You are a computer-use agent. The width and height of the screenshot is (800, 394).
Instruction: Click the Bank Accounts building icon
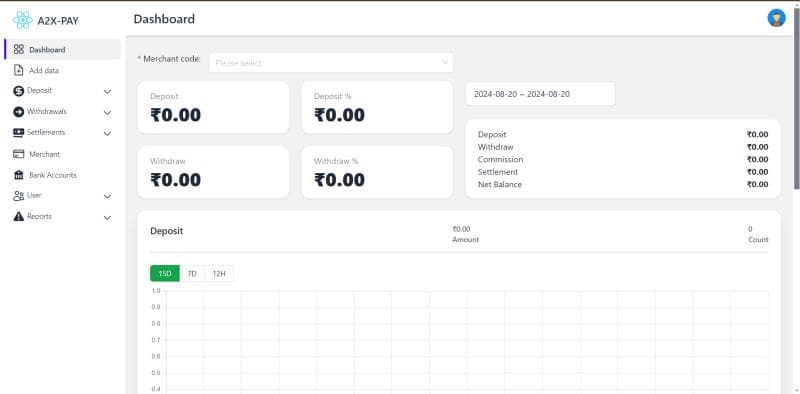[19, 175]
